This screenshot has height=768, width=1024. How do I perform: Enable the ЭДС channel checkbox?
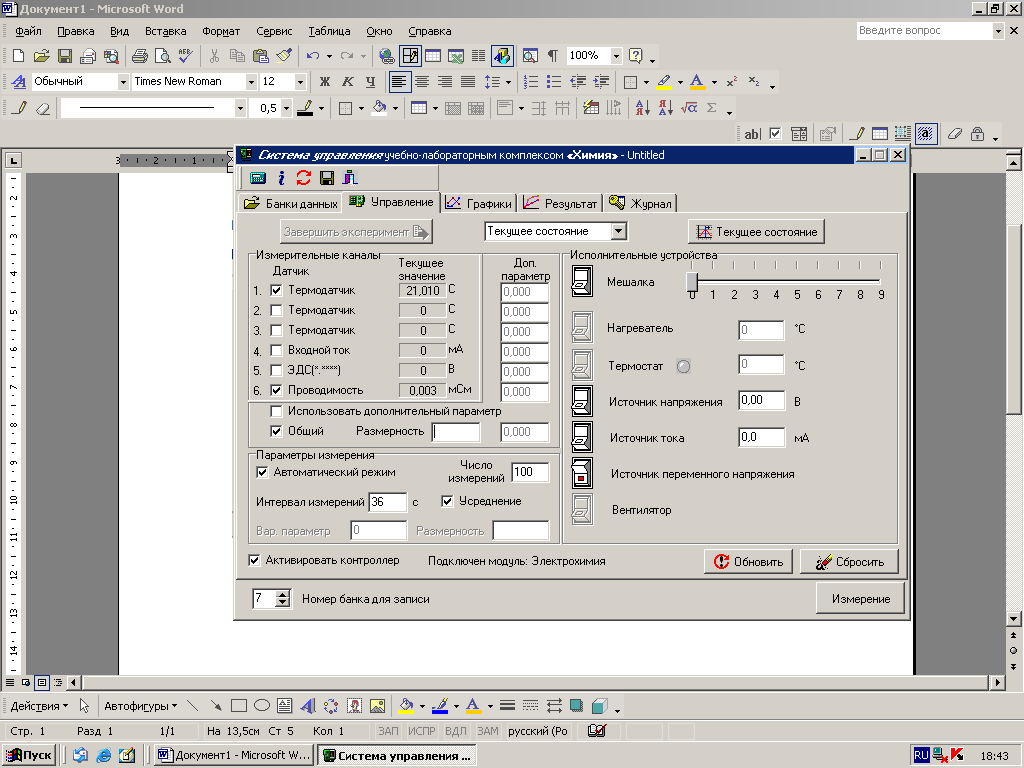pos(276,370)
